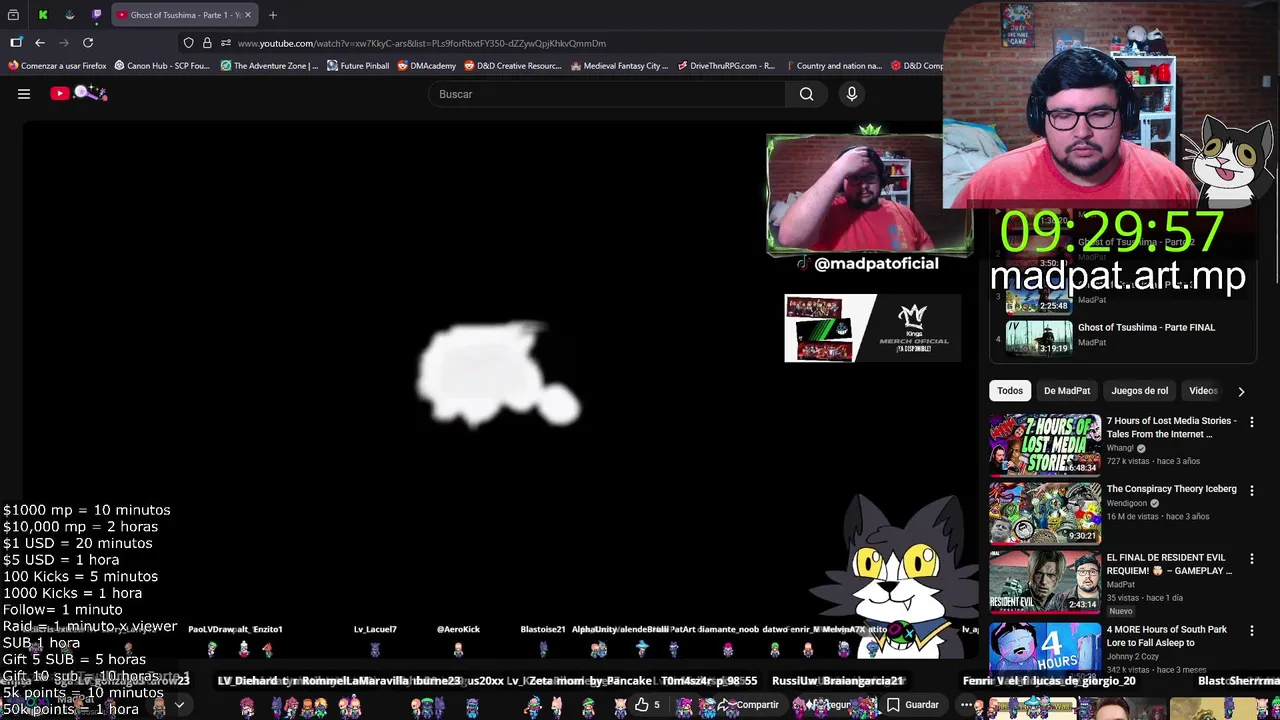Image resolution: width=1280 pixels, height=720 pixels.
Task: Open Future Pinball bookmark
Action: pyautogui.click(x=358, y=66)
